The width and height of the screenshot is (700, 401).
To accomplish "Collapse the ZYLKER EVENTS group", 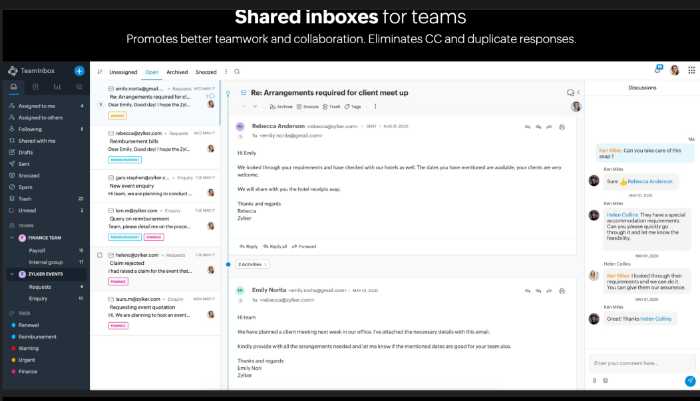I will (12, 274).
